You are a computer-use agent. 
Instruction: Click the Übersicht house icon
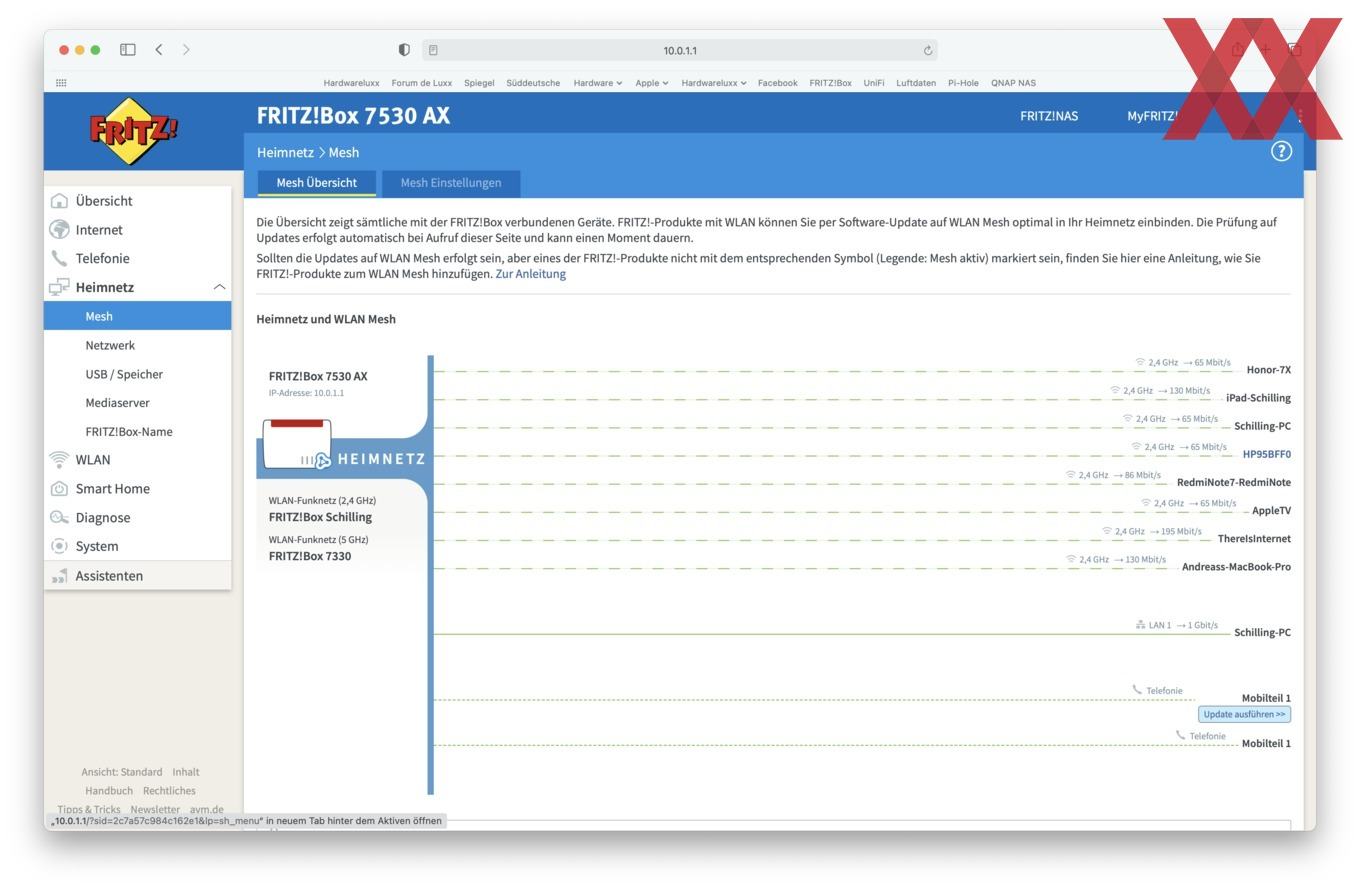pos(59,201)
